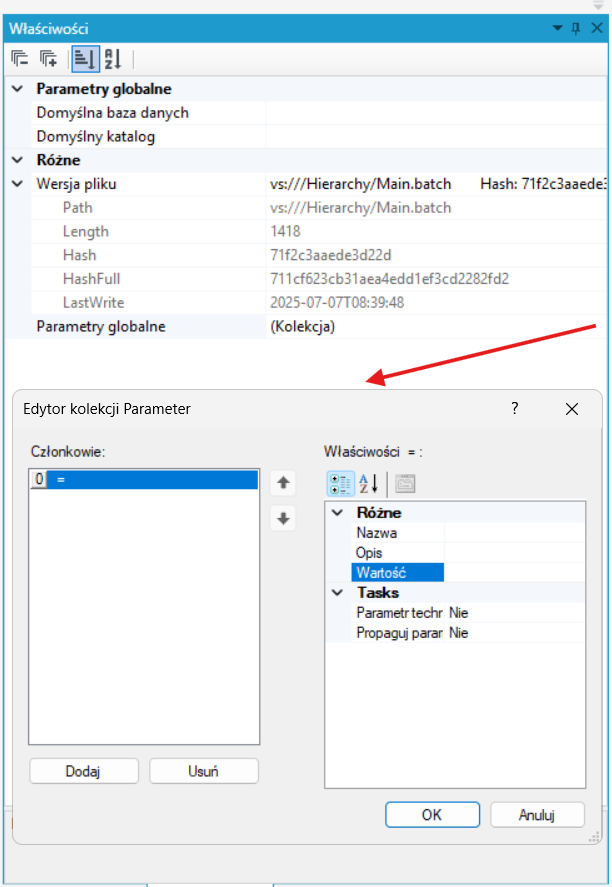Select the Hash value 71f2c3aaede3d22d

coord(331,255)
